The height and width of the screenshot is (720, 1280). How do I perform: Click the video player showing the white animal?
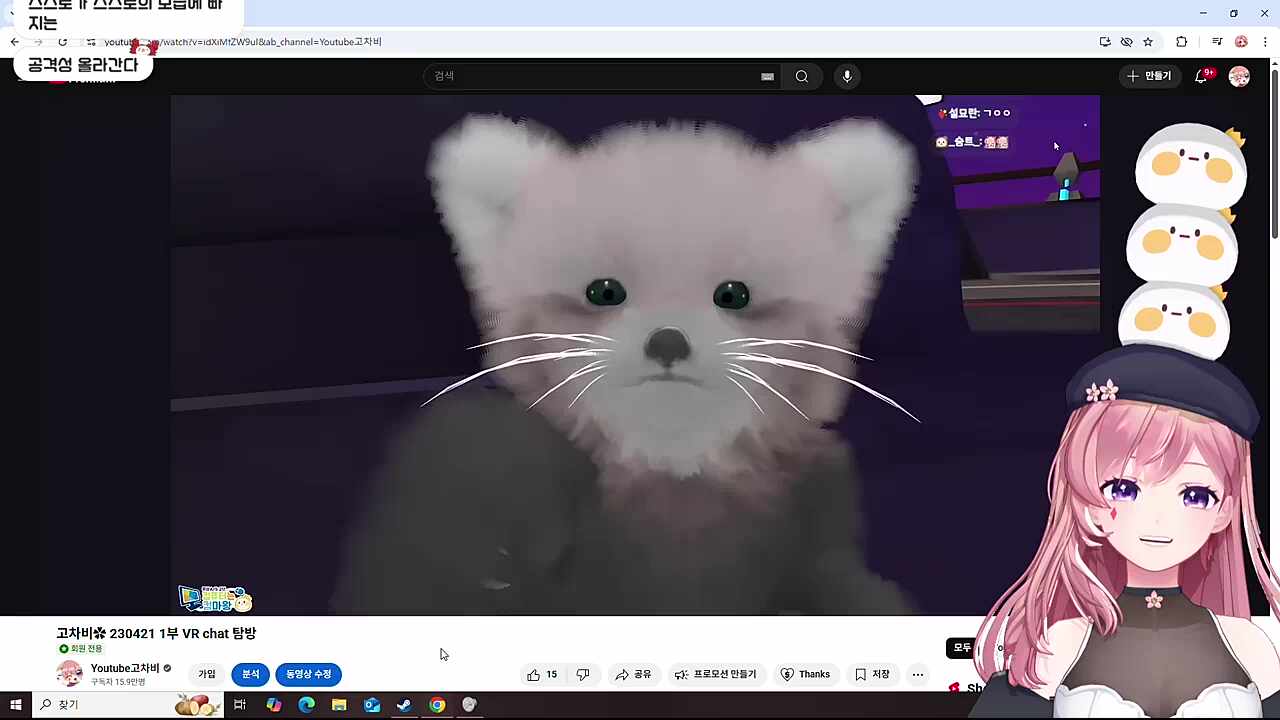coord(635,355)
